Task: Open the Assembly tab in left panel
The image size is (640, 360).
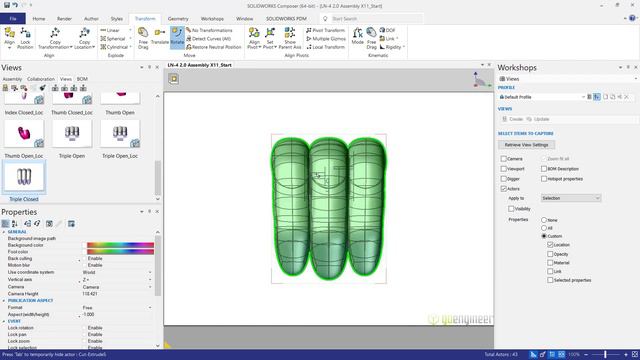Action: 12,79
